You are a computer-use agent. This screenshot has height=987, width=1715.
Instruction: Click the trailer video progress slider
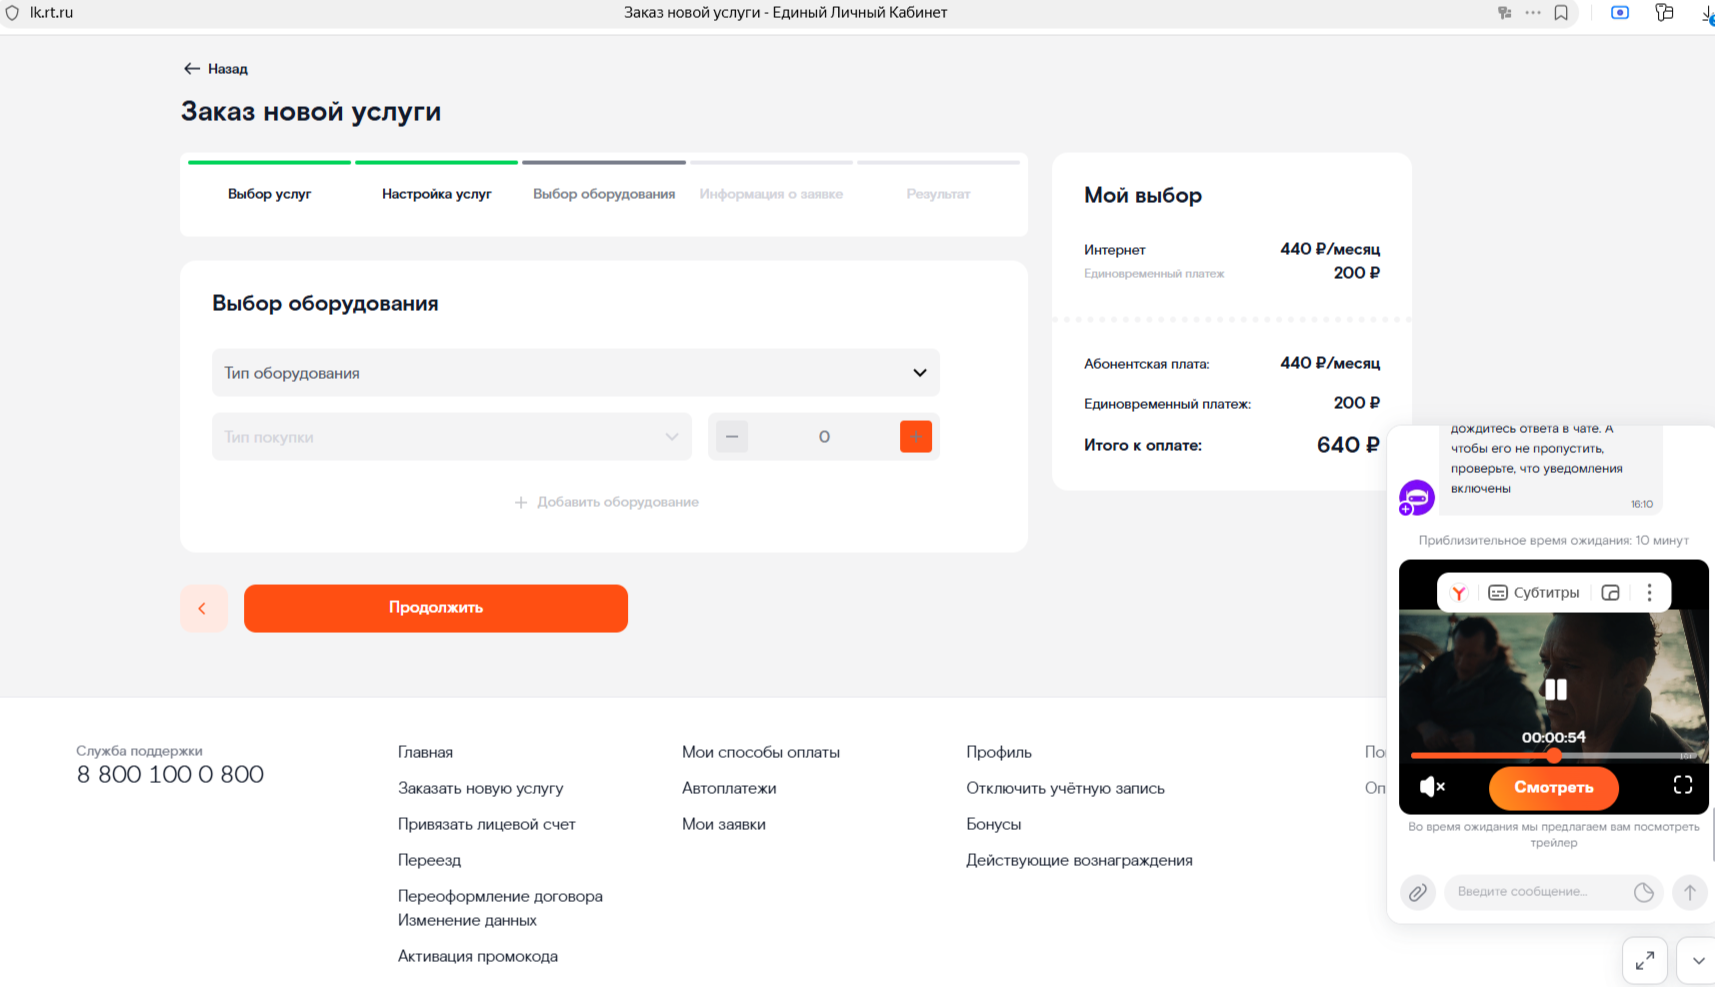point(1553,756)
